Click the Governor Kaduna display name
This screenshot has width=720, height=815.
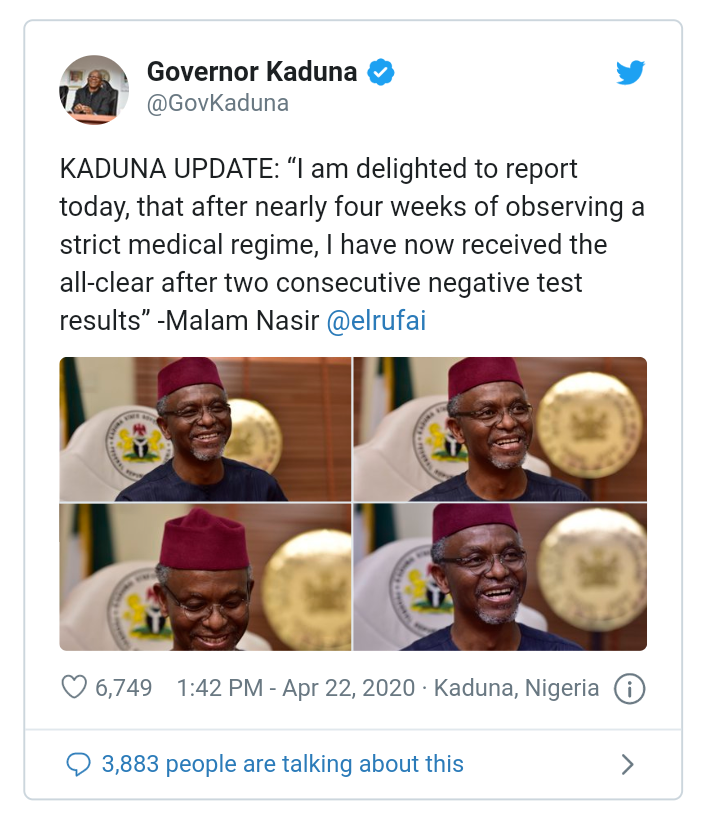pyautogui.click(x=252, y=72)
